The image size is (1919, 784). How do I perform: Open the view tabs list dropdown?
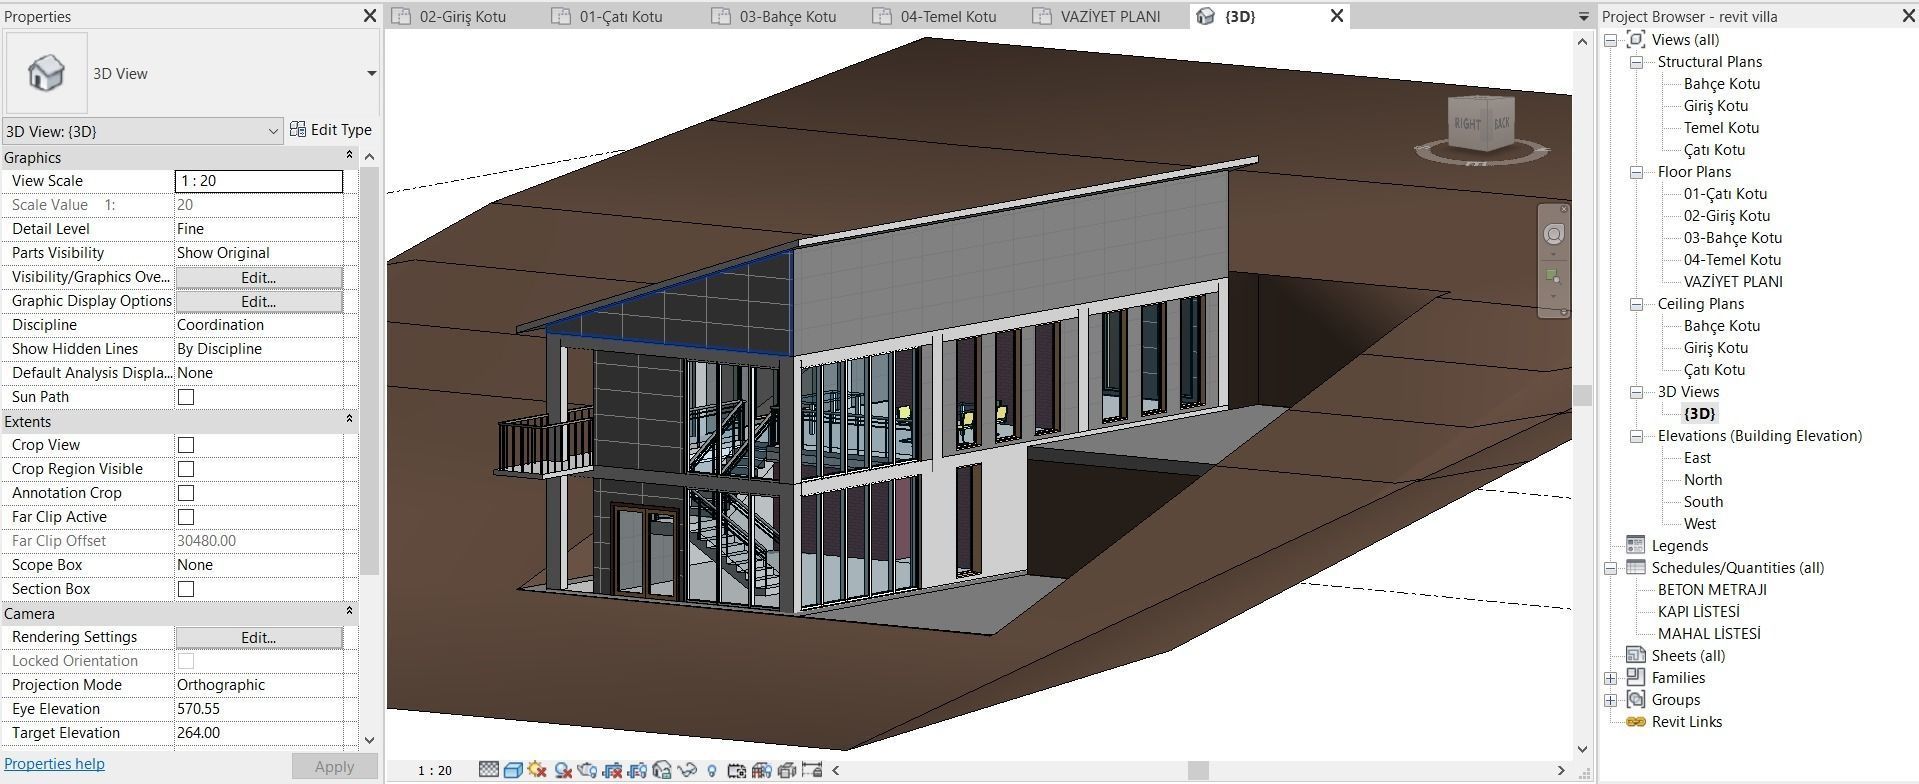tap(1583, 17)
